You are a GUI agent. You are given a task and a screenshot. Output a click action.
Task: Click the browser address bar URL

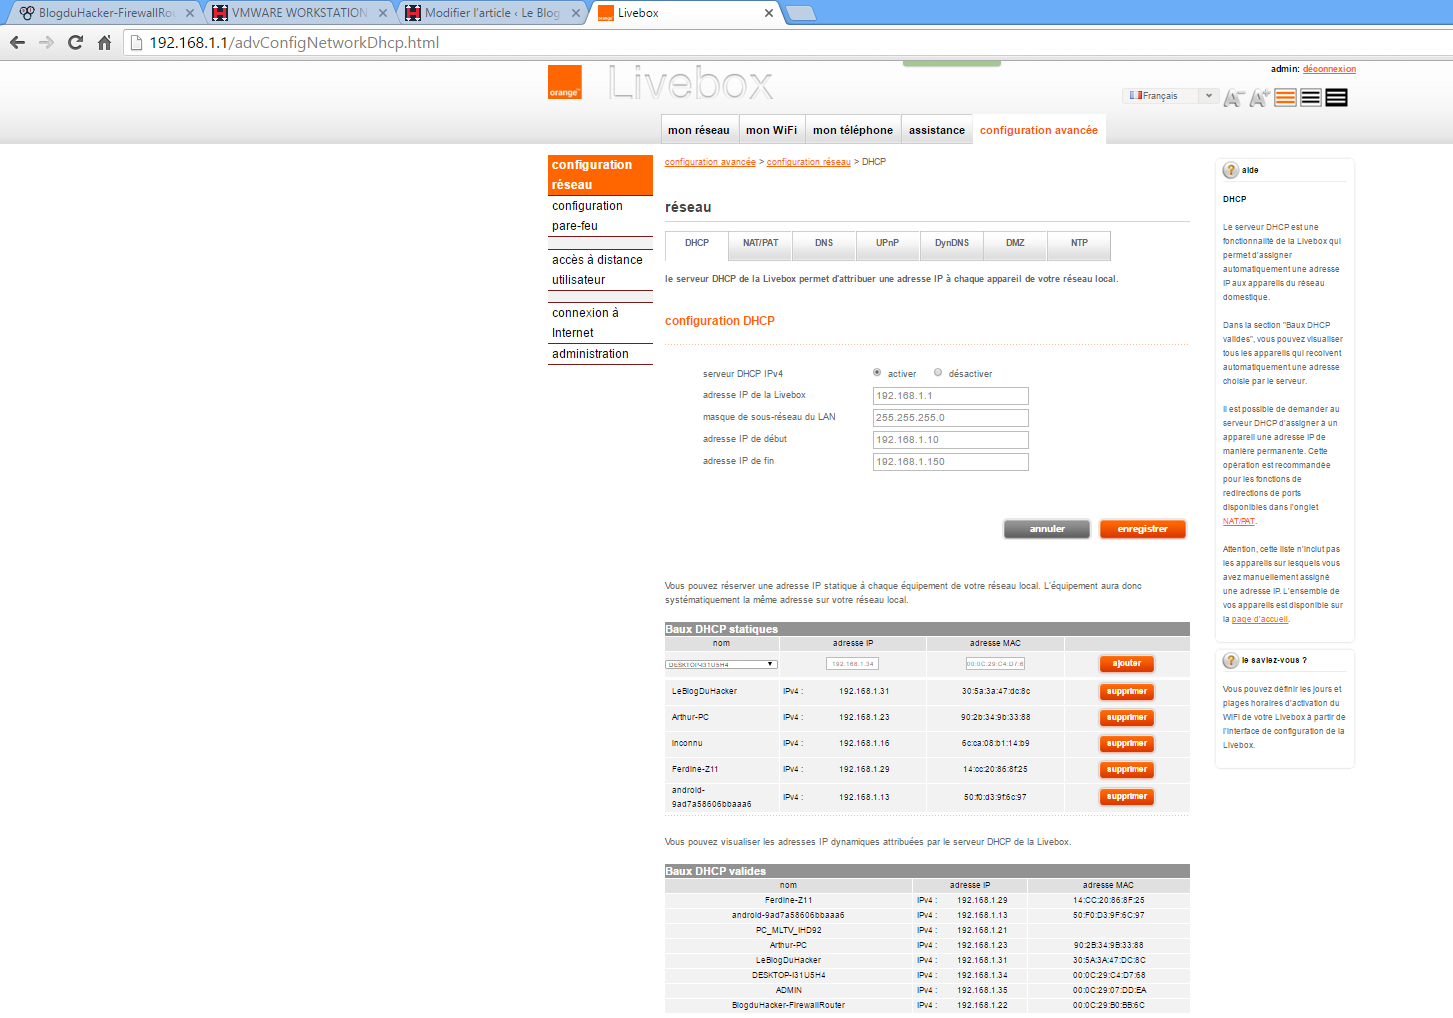(x=294, y=42)
